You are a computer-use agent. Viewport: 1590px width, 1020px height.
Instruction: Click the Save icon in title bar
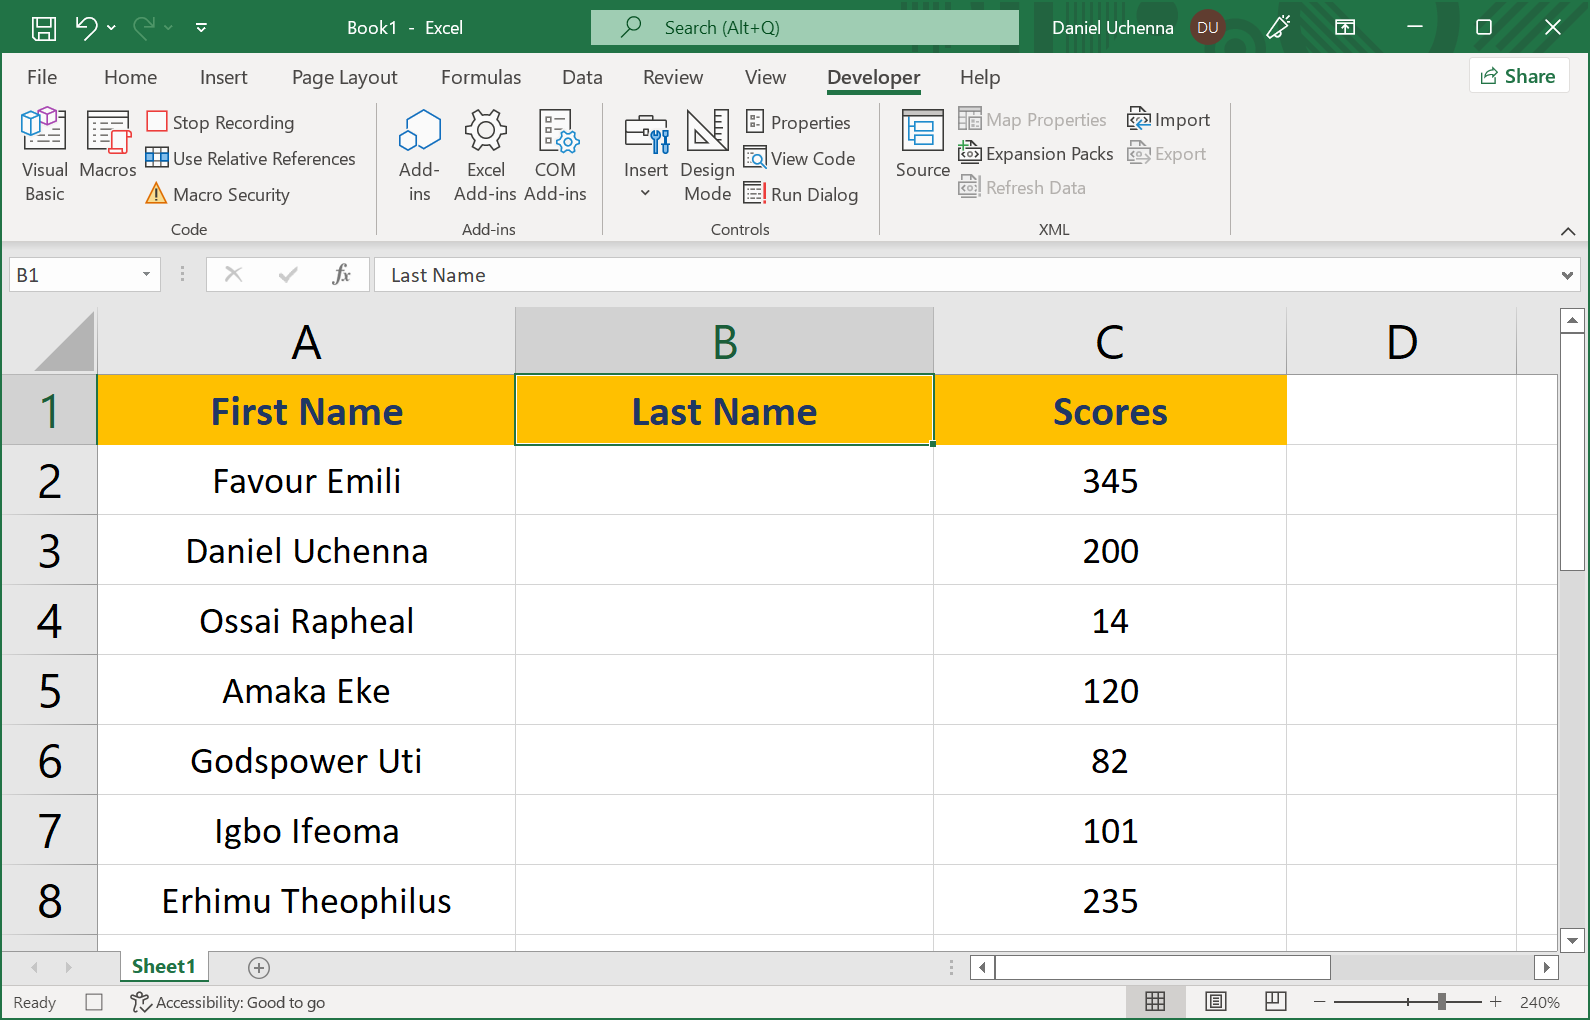coord(44,28)
